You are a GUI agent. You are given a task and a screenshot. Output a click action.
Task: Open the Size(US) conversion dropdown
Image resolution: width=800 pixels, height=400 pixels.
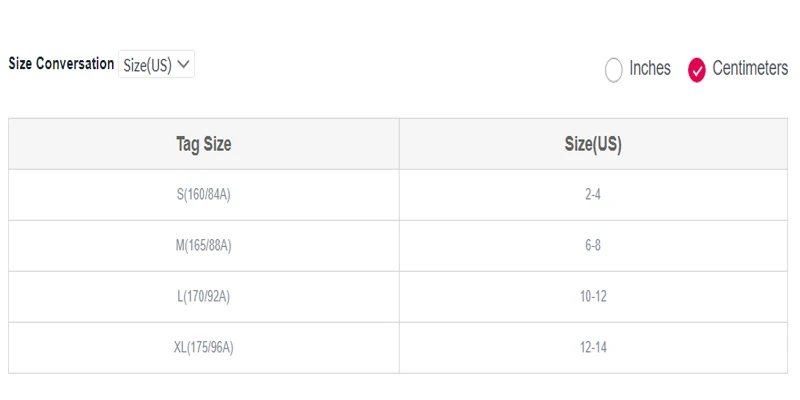(156, 64)
